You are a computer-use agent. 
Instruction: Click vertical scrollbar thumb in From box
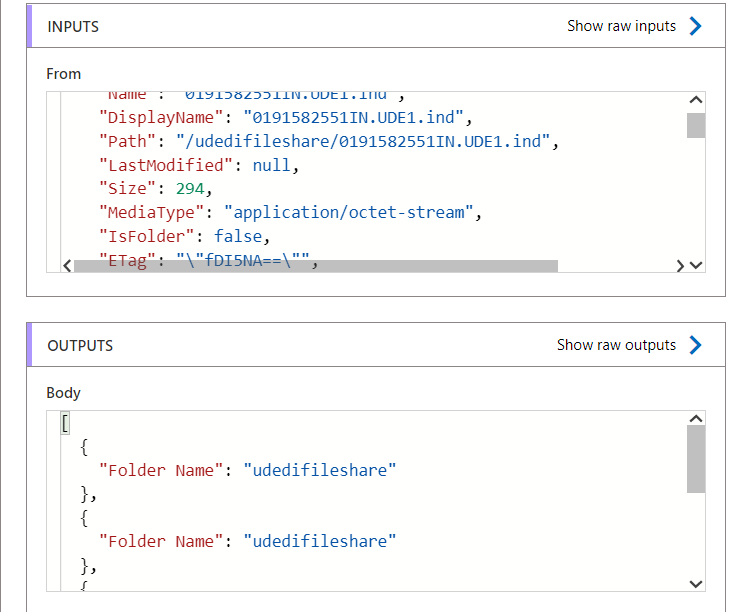(697, 125)
